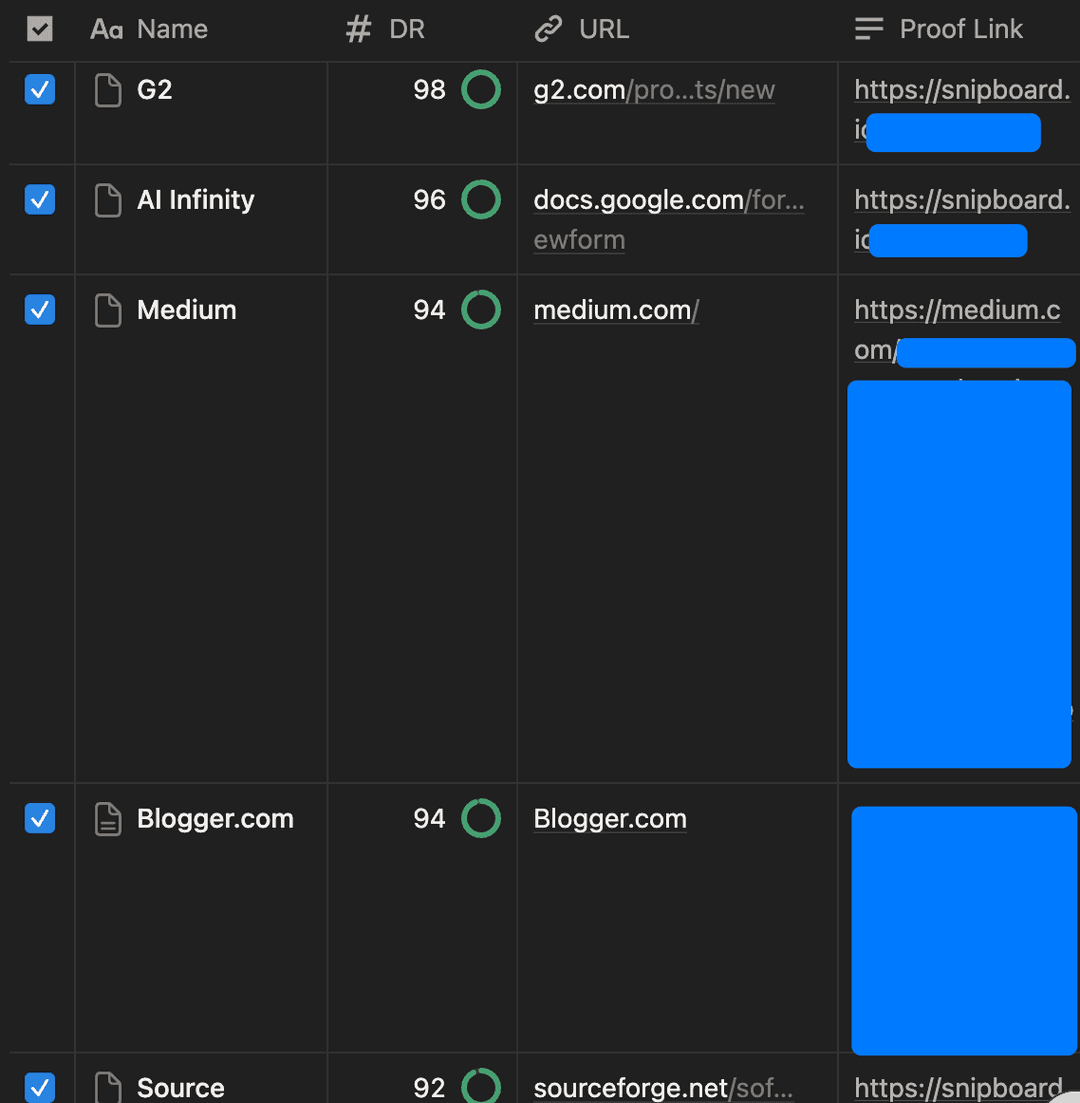Click the DR ring indicator for Source row
Screen dimensions: 1080x1103
point(481,1086)
